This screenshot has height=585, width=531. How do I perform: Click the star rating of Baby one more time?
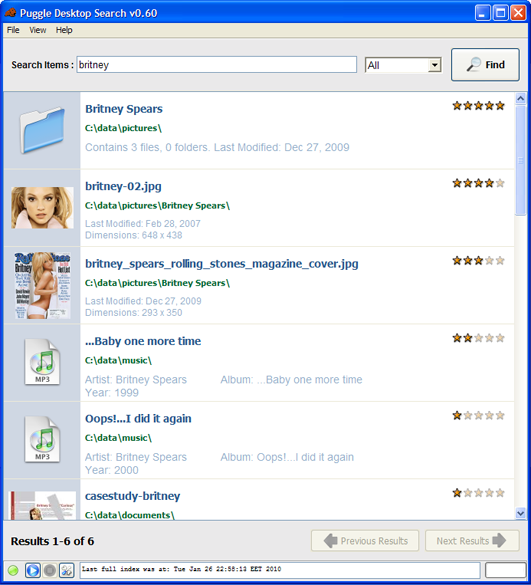(478, 338)
